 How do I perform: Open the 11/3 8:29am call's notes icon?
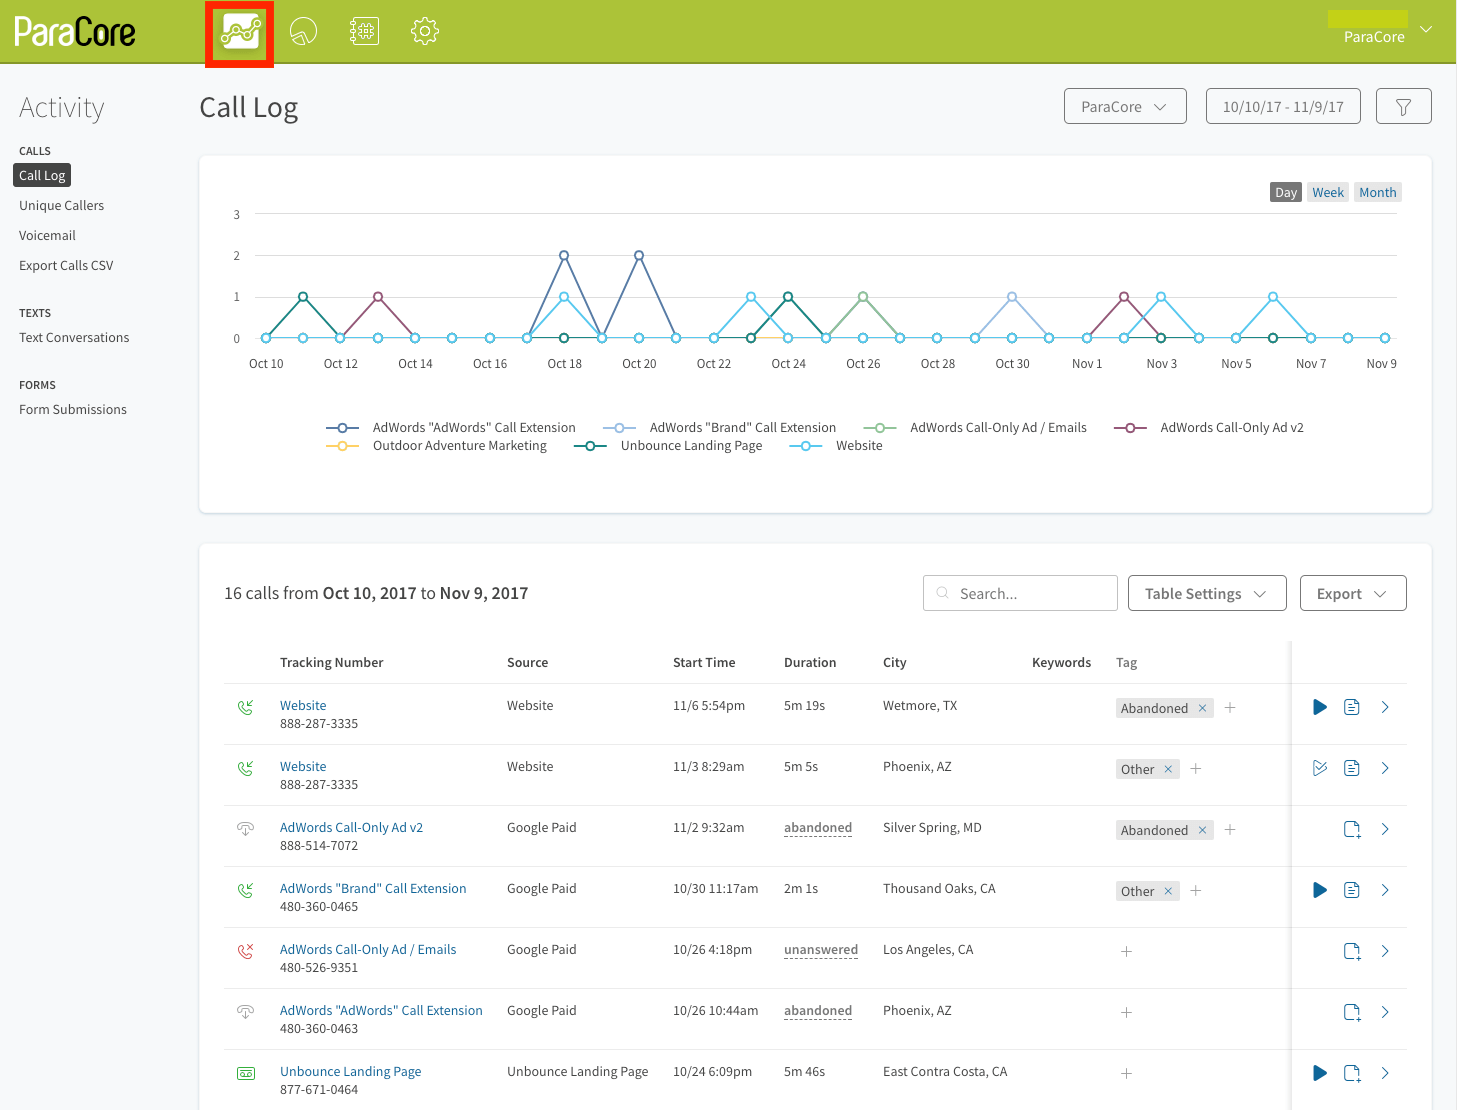tap(1352, 768)
